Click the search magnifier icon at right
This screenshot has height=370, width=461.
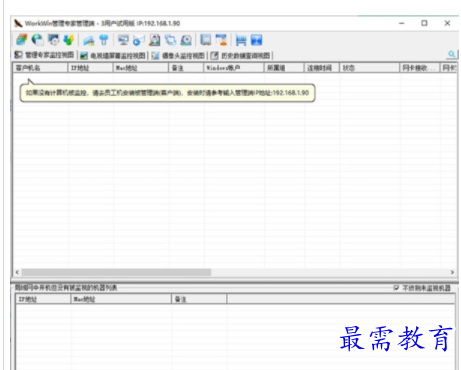point(452,54)
